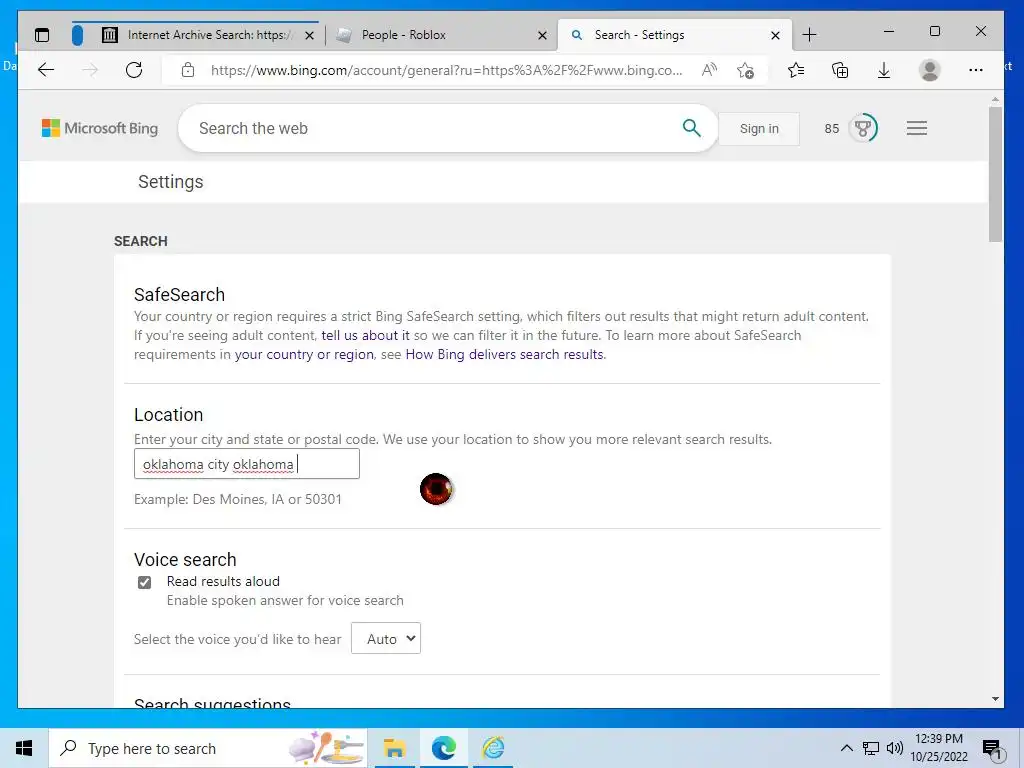Click the browser address bar URL
The height and width of the screenshot is (768, 1024).
[447, 70]
